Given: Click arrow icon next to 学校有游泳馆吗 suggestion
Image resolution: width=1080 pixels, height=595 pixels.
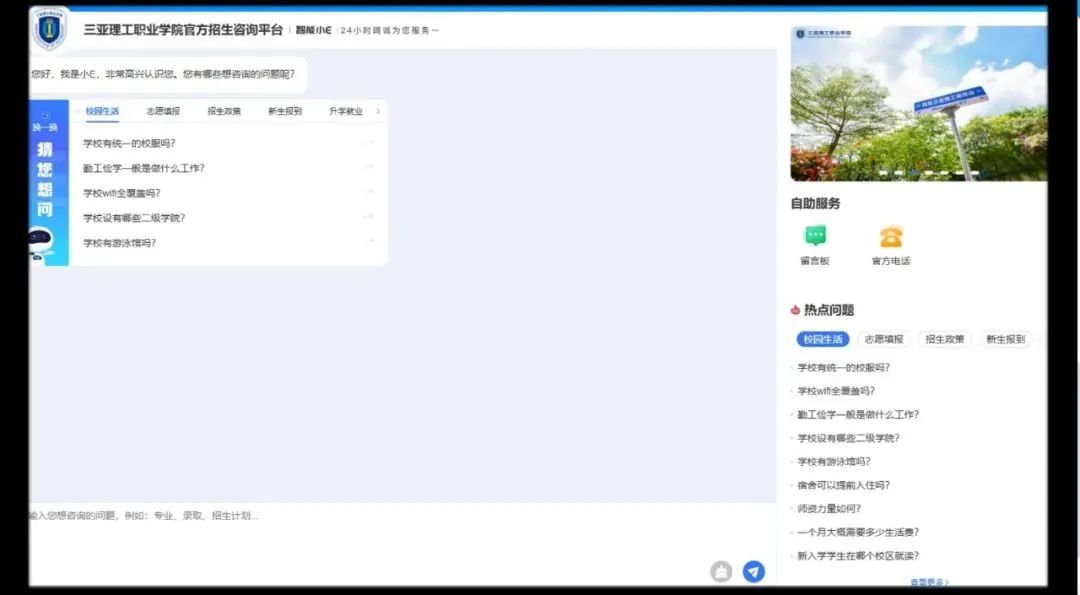Looking at the screenshot, I should pyautogui.click(x=369, y=242).
